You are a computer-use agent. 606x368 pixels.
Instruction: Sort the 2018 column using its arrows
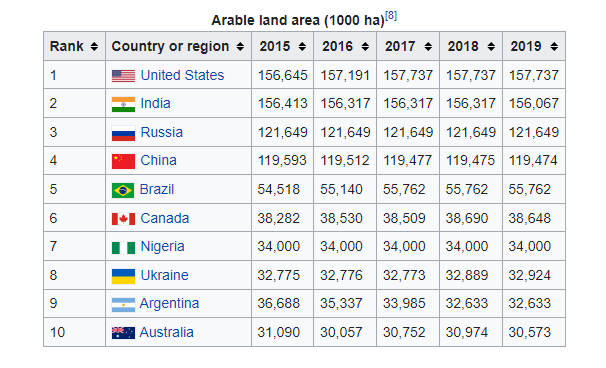[x=491, y=47]
